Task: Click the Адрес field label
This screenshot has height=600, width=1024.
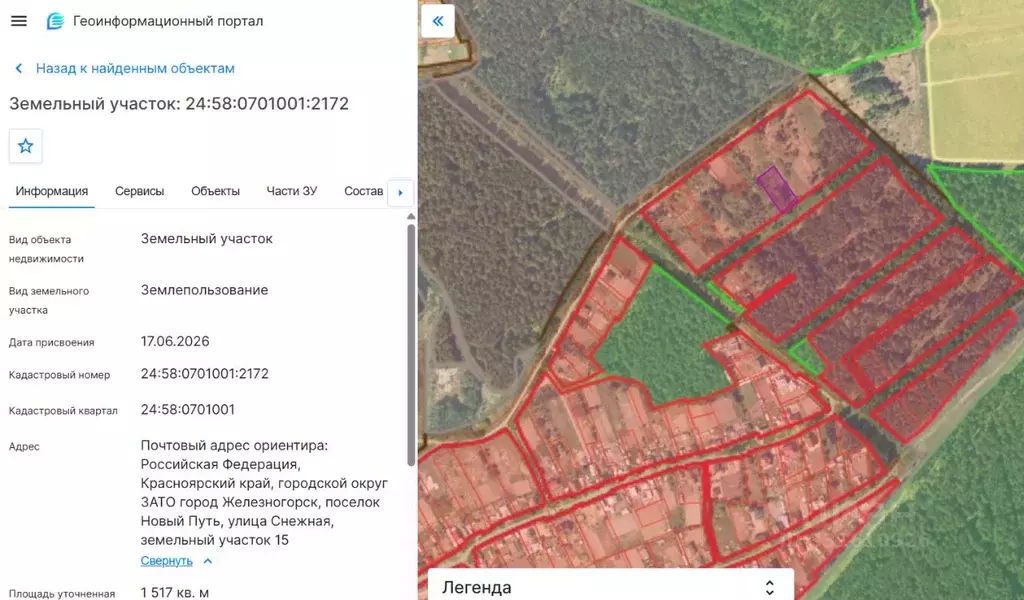Action: click(x=24, y=447)
